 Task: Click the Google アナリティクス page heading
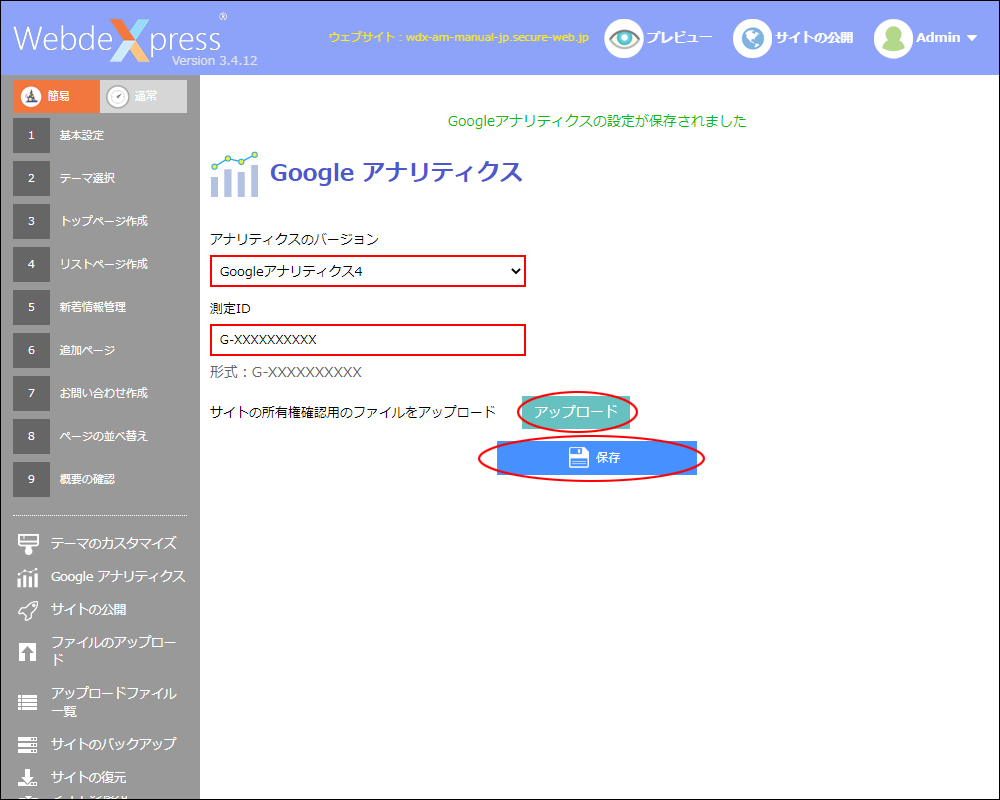[396, 173]
